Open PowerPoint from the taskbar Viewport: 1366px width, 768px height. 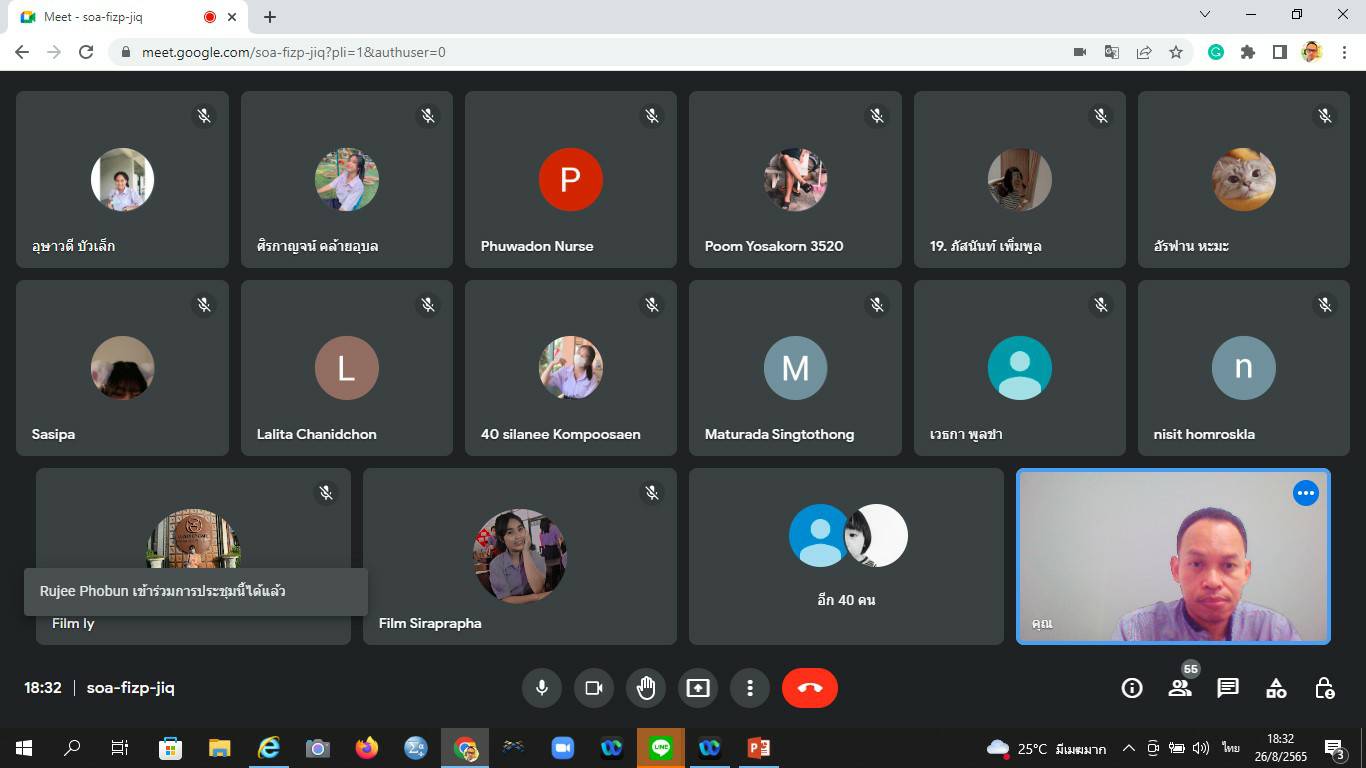coord(758,748)
